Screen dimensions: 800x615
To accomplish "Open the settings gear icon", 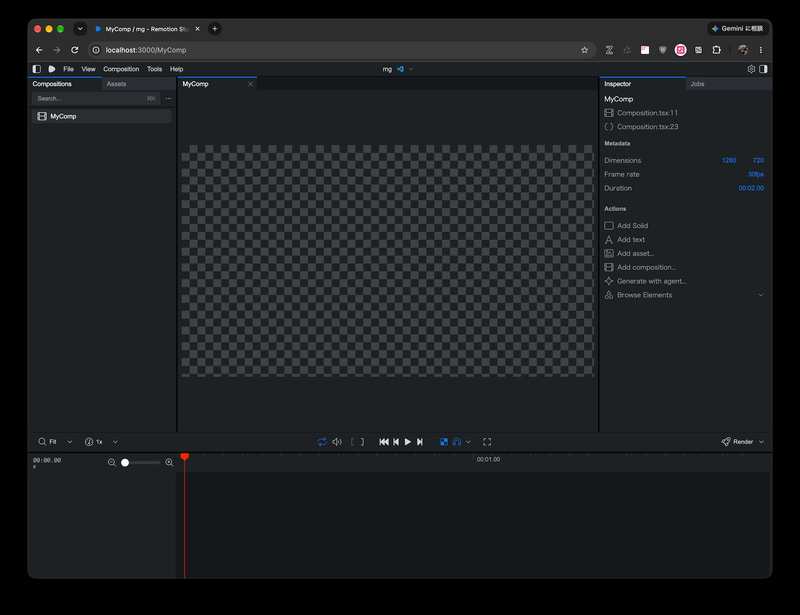I will pyautogui.click(x=751, y=69).
